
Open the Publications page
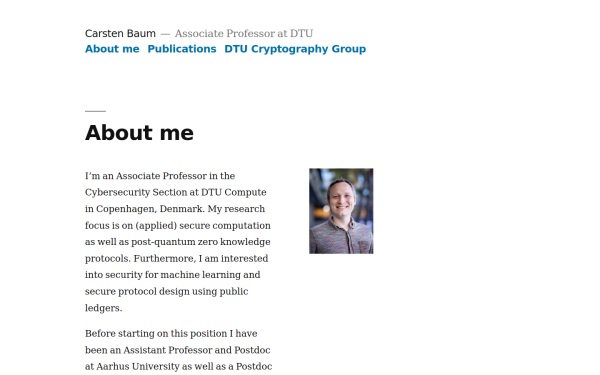[182, 49]
